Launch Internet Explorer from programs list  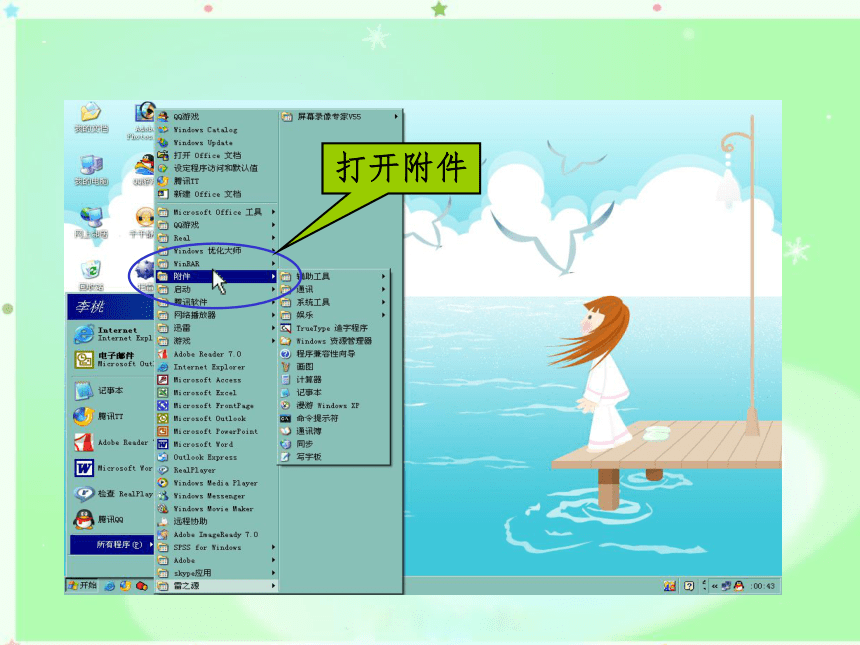[217, 367]
